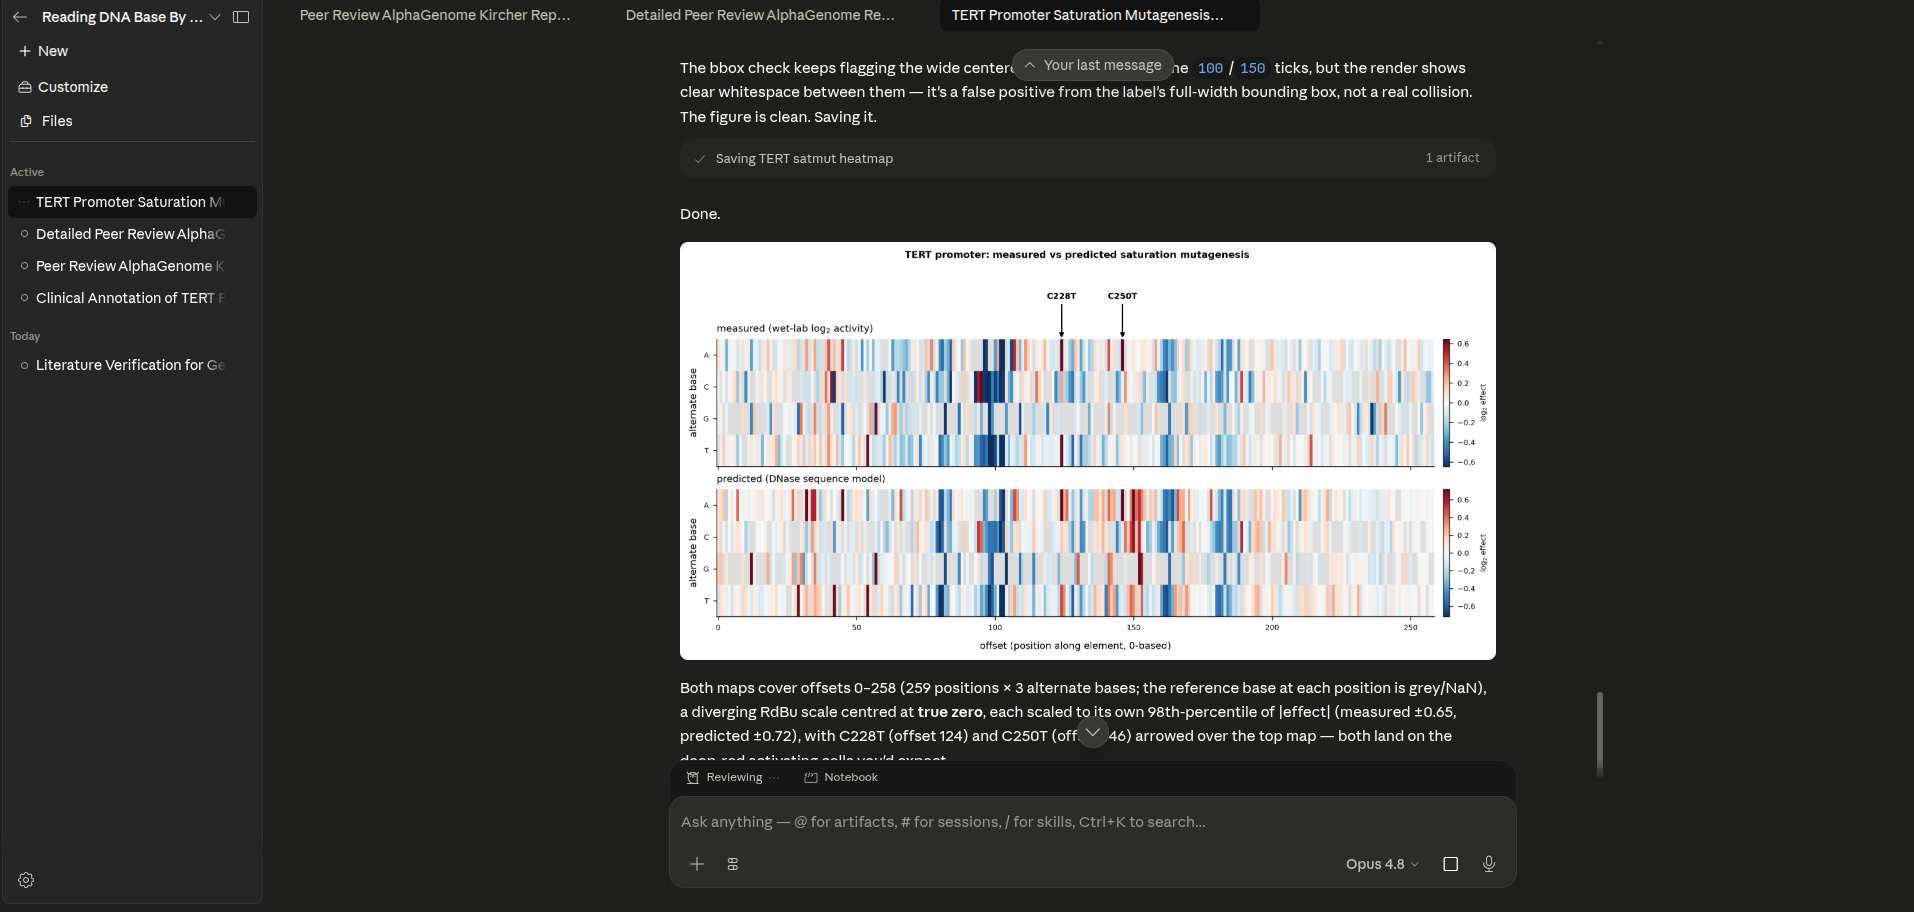
Task: Focus the Ask anything input field
Action: click(x=1092, y=822)
